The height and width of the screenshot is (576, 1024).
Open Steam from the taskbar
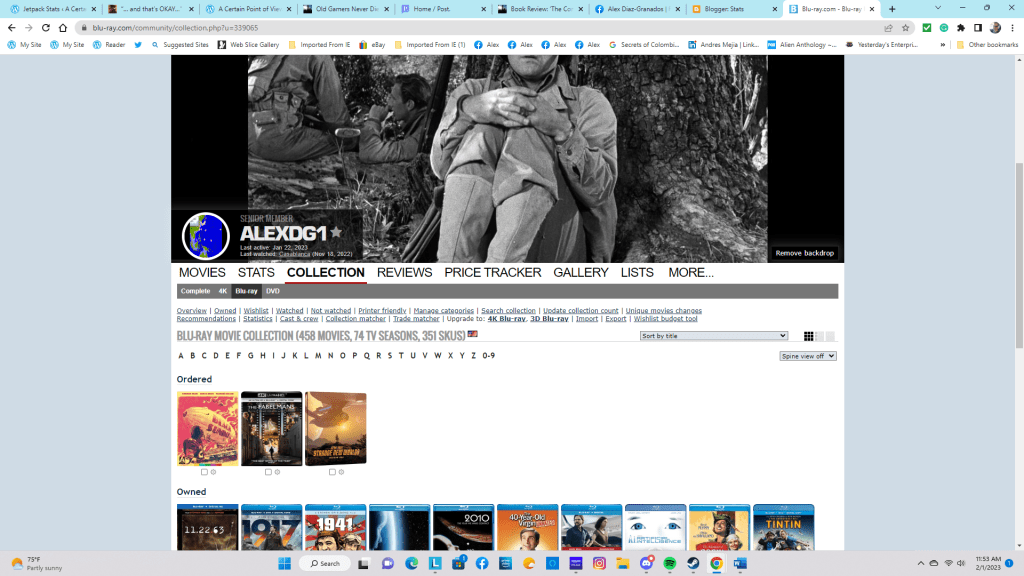693,564
